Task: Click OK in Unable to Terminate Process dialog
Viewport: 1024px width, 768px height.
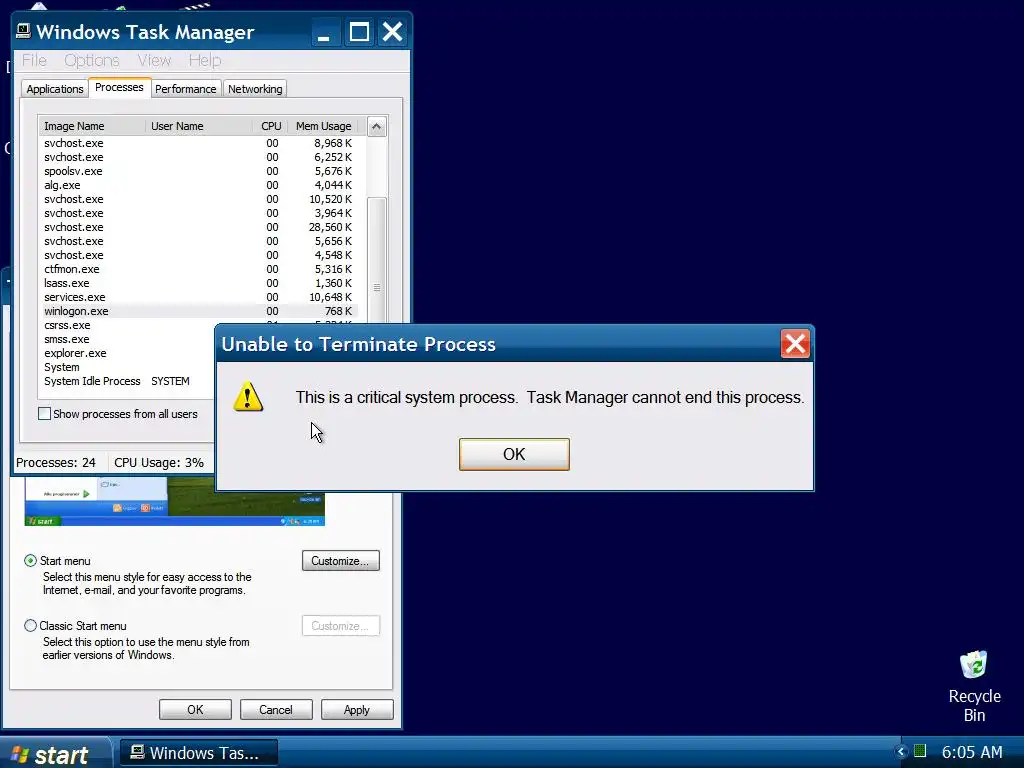Action: 514,454
